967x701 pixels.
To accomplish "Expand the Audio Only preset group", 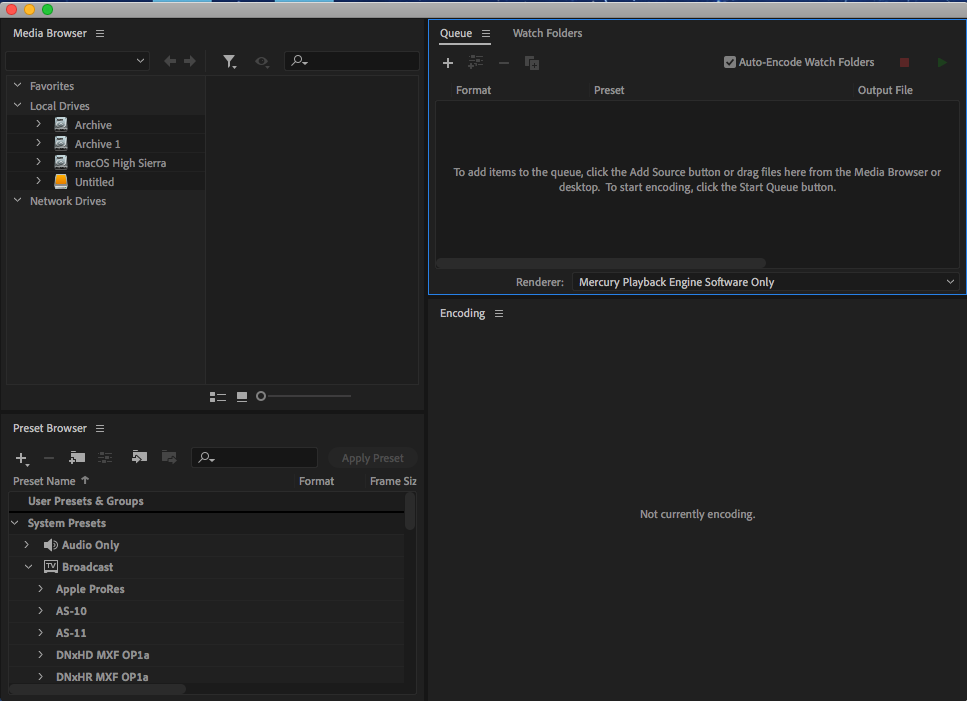I will click(27, 544).
